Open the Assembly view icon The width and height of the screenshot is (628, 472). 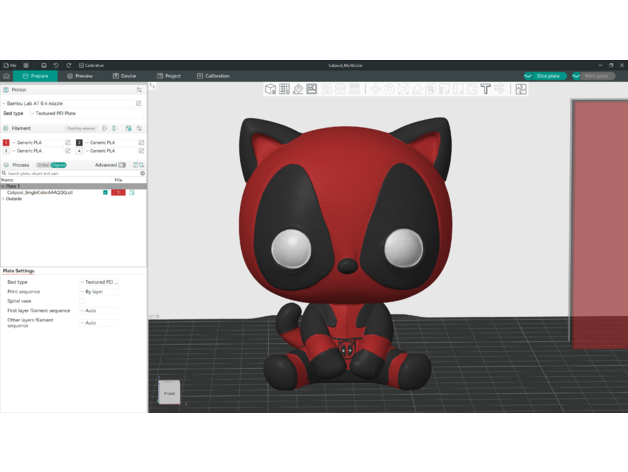tap(520, 89)
